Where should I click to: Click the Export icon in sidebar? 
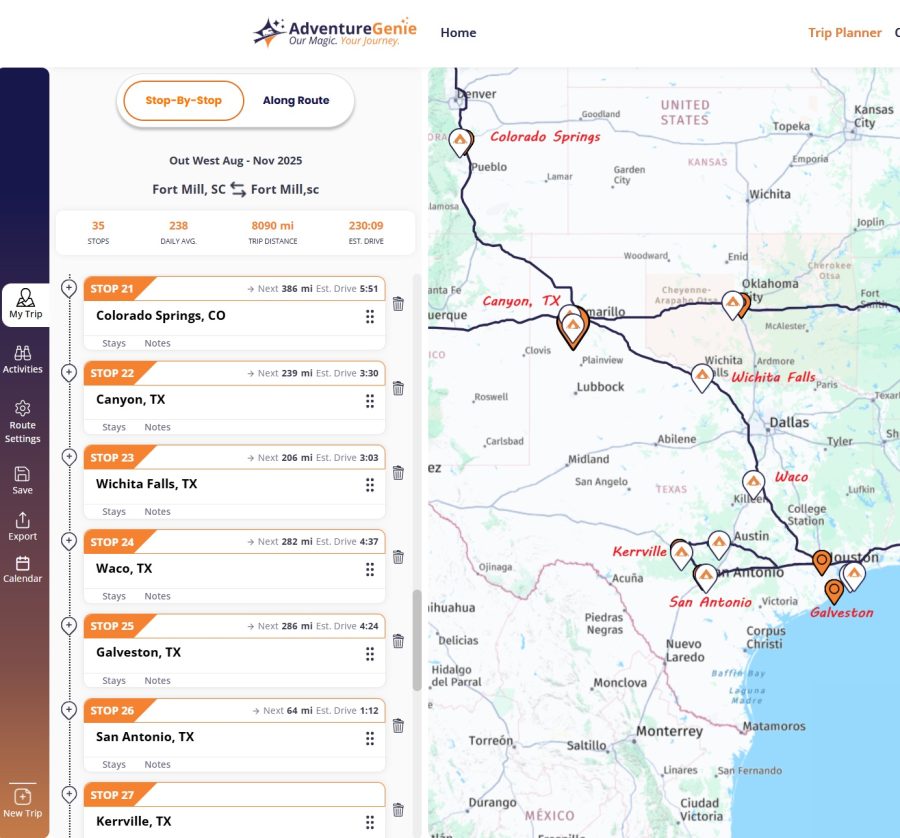pyautogui.click(x=22, y=527)
